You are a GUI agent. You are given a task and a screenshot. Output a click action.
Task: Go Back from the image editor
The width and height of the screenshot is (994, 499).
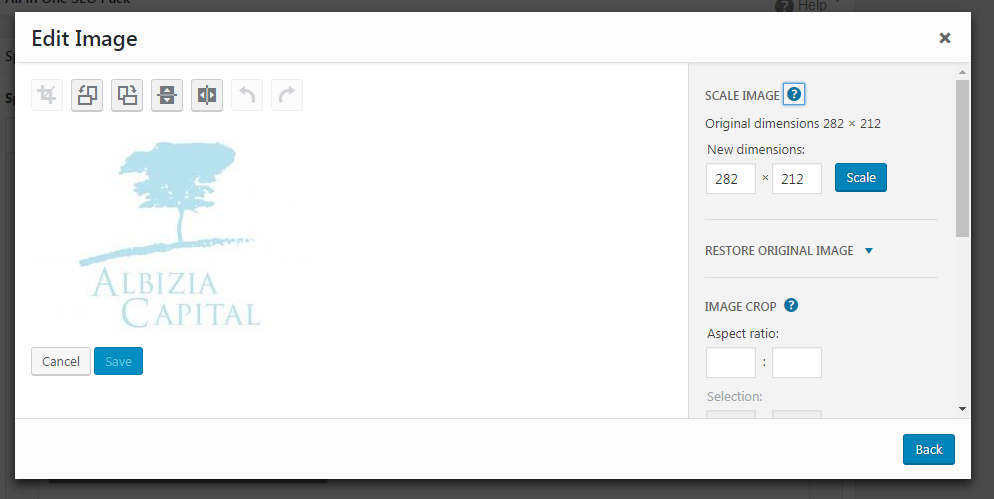(929, 450)
